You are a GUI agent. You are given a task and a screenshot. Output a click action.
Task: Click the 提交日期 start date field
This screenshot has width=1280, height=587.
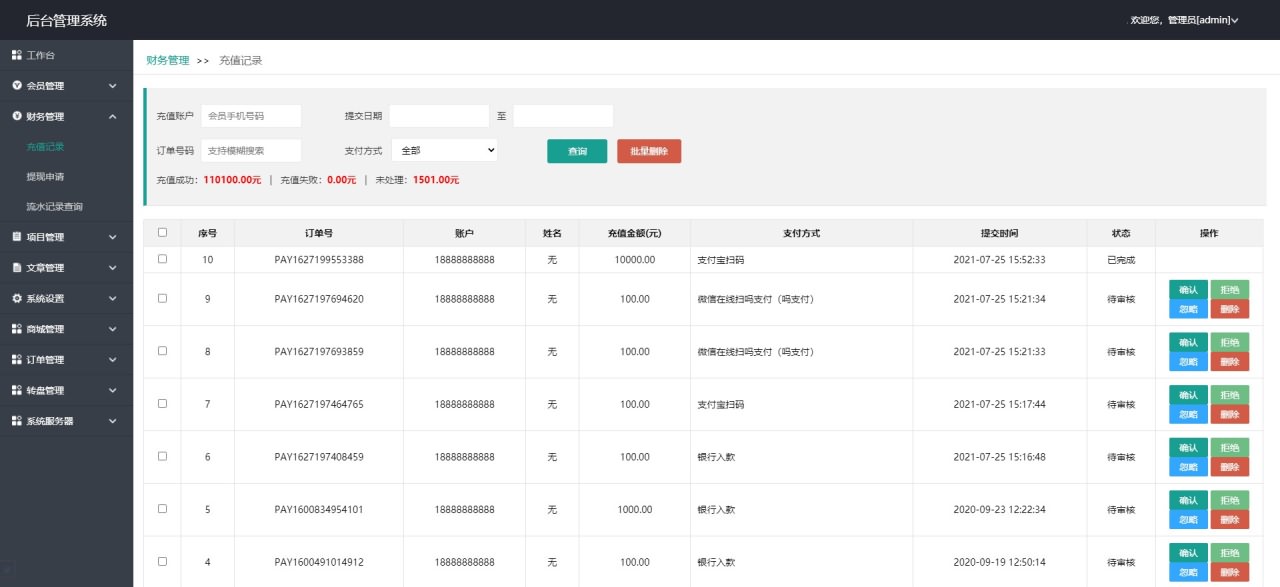[439, 116]
